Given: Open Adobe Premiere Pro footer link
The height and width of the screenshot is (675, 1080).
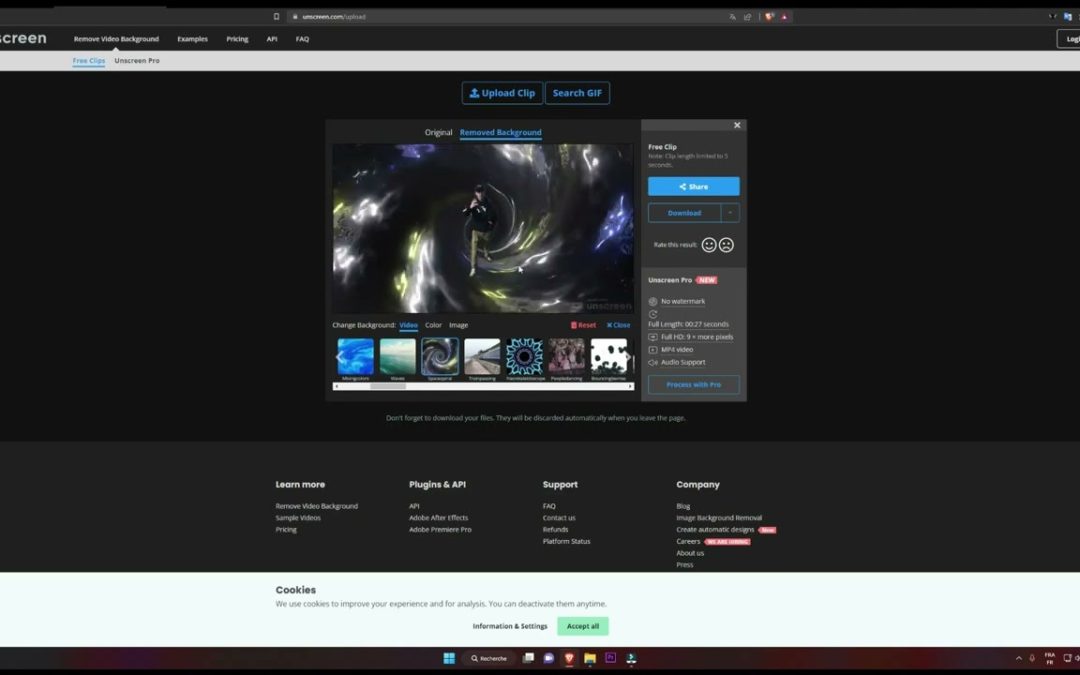Looking at the screenshot, I should (x=440, y=530).
